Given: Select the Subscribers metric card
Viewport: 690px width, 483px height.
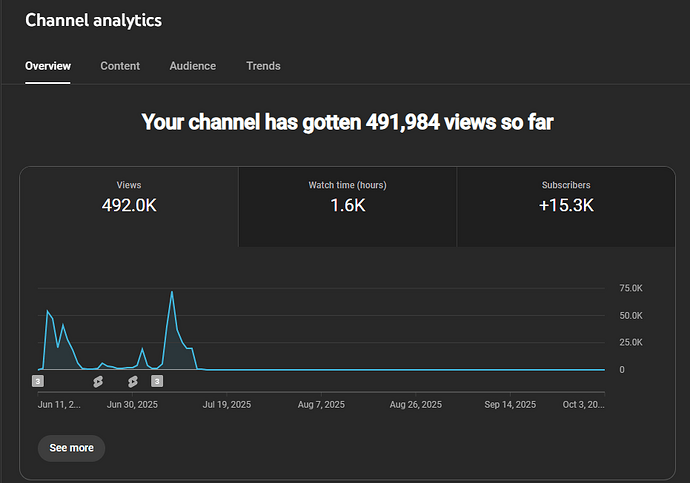Looking at the screenshot, I should (566, 197).
